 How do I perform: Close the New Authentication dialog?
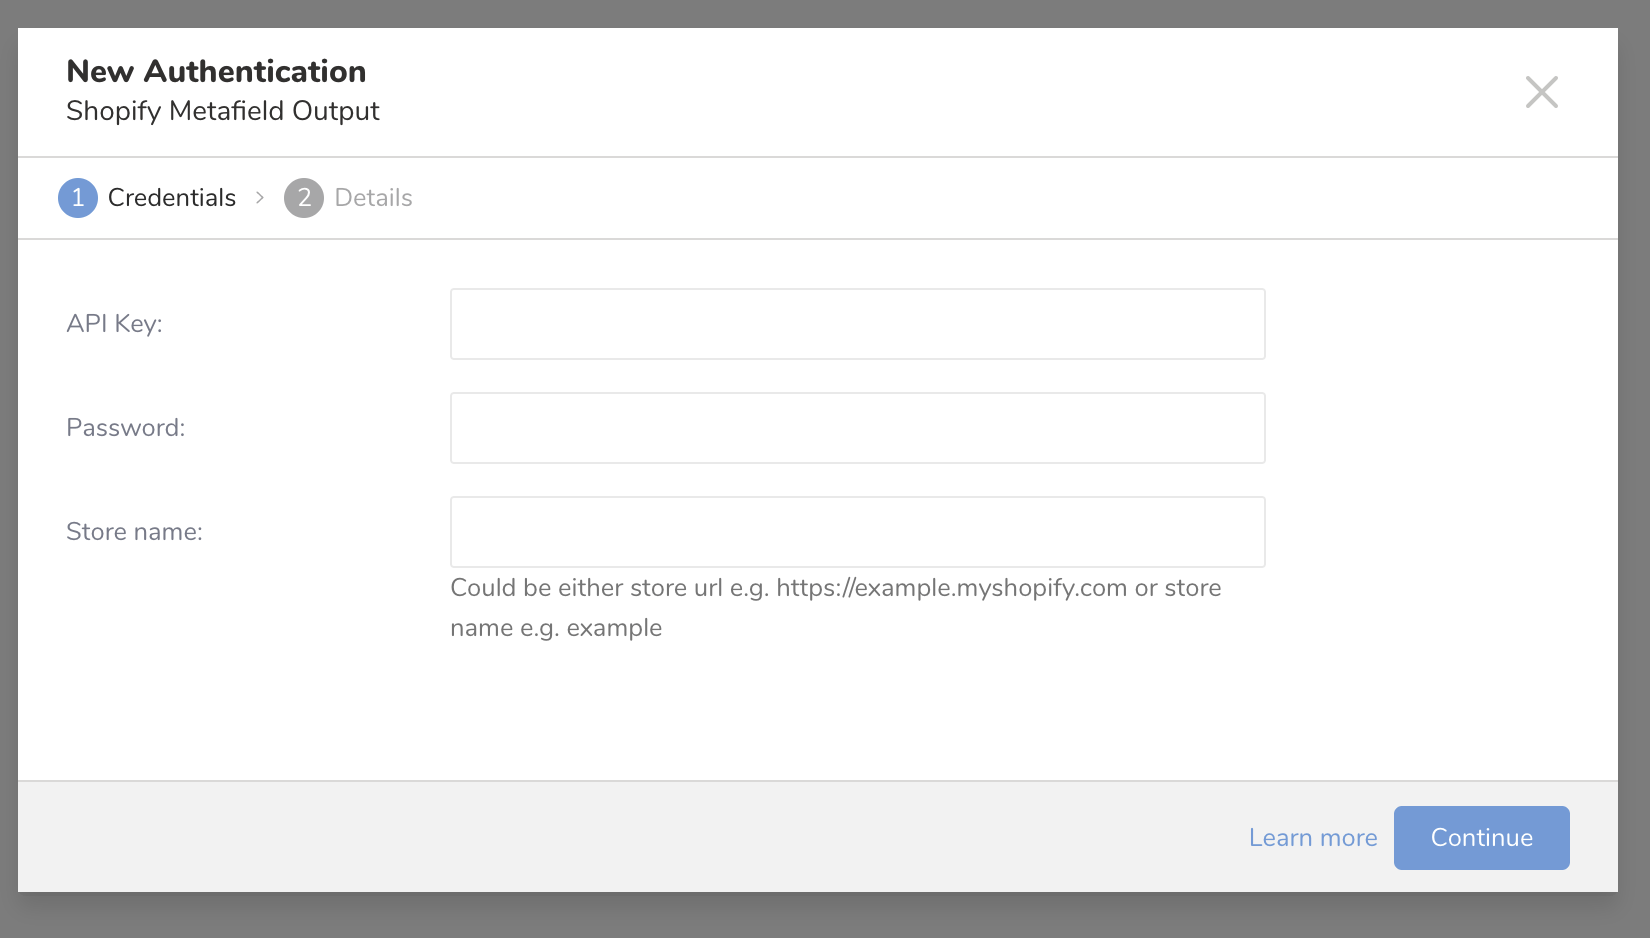[x=1541, y=92]
